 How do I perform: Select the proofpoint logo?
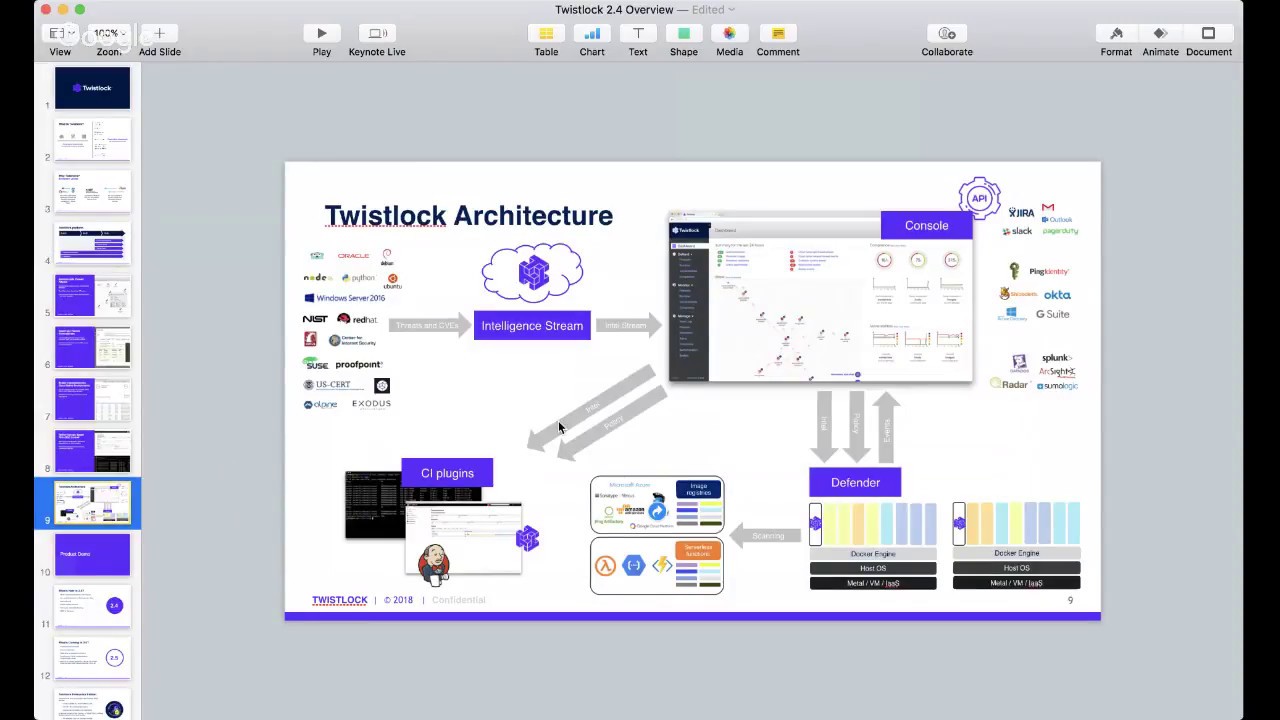[x=359, y=364]
